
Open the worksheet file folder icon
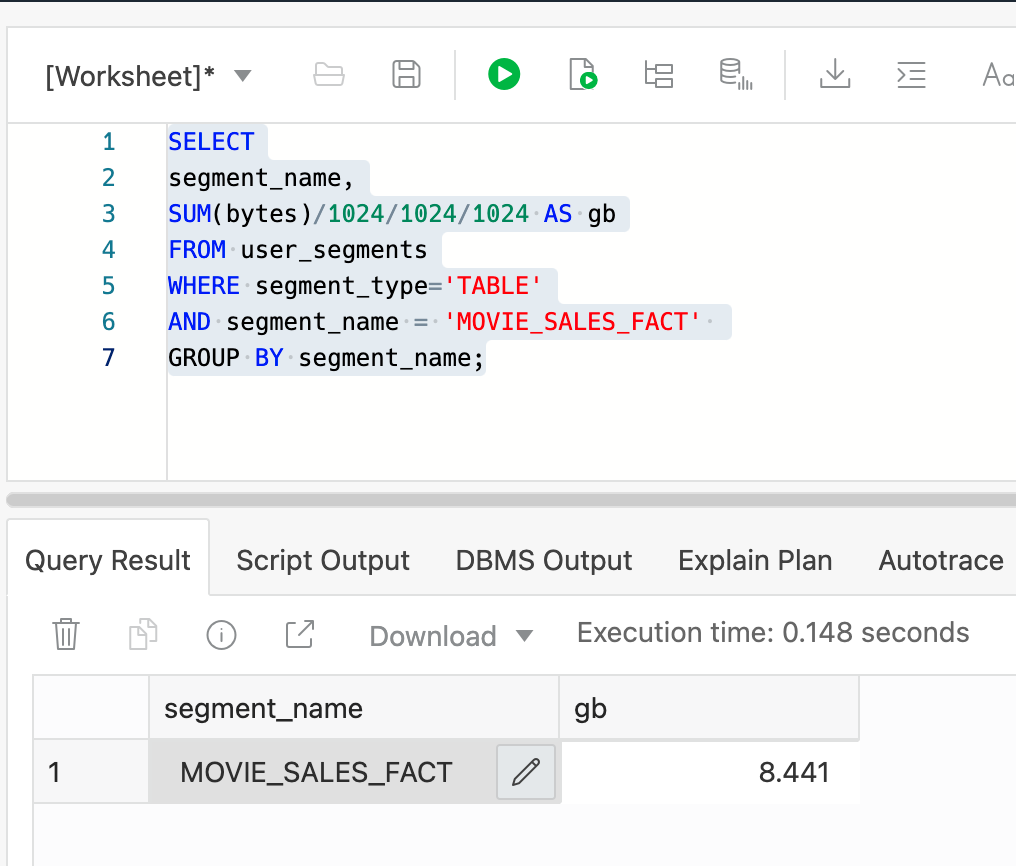click(x=328, y=74)
